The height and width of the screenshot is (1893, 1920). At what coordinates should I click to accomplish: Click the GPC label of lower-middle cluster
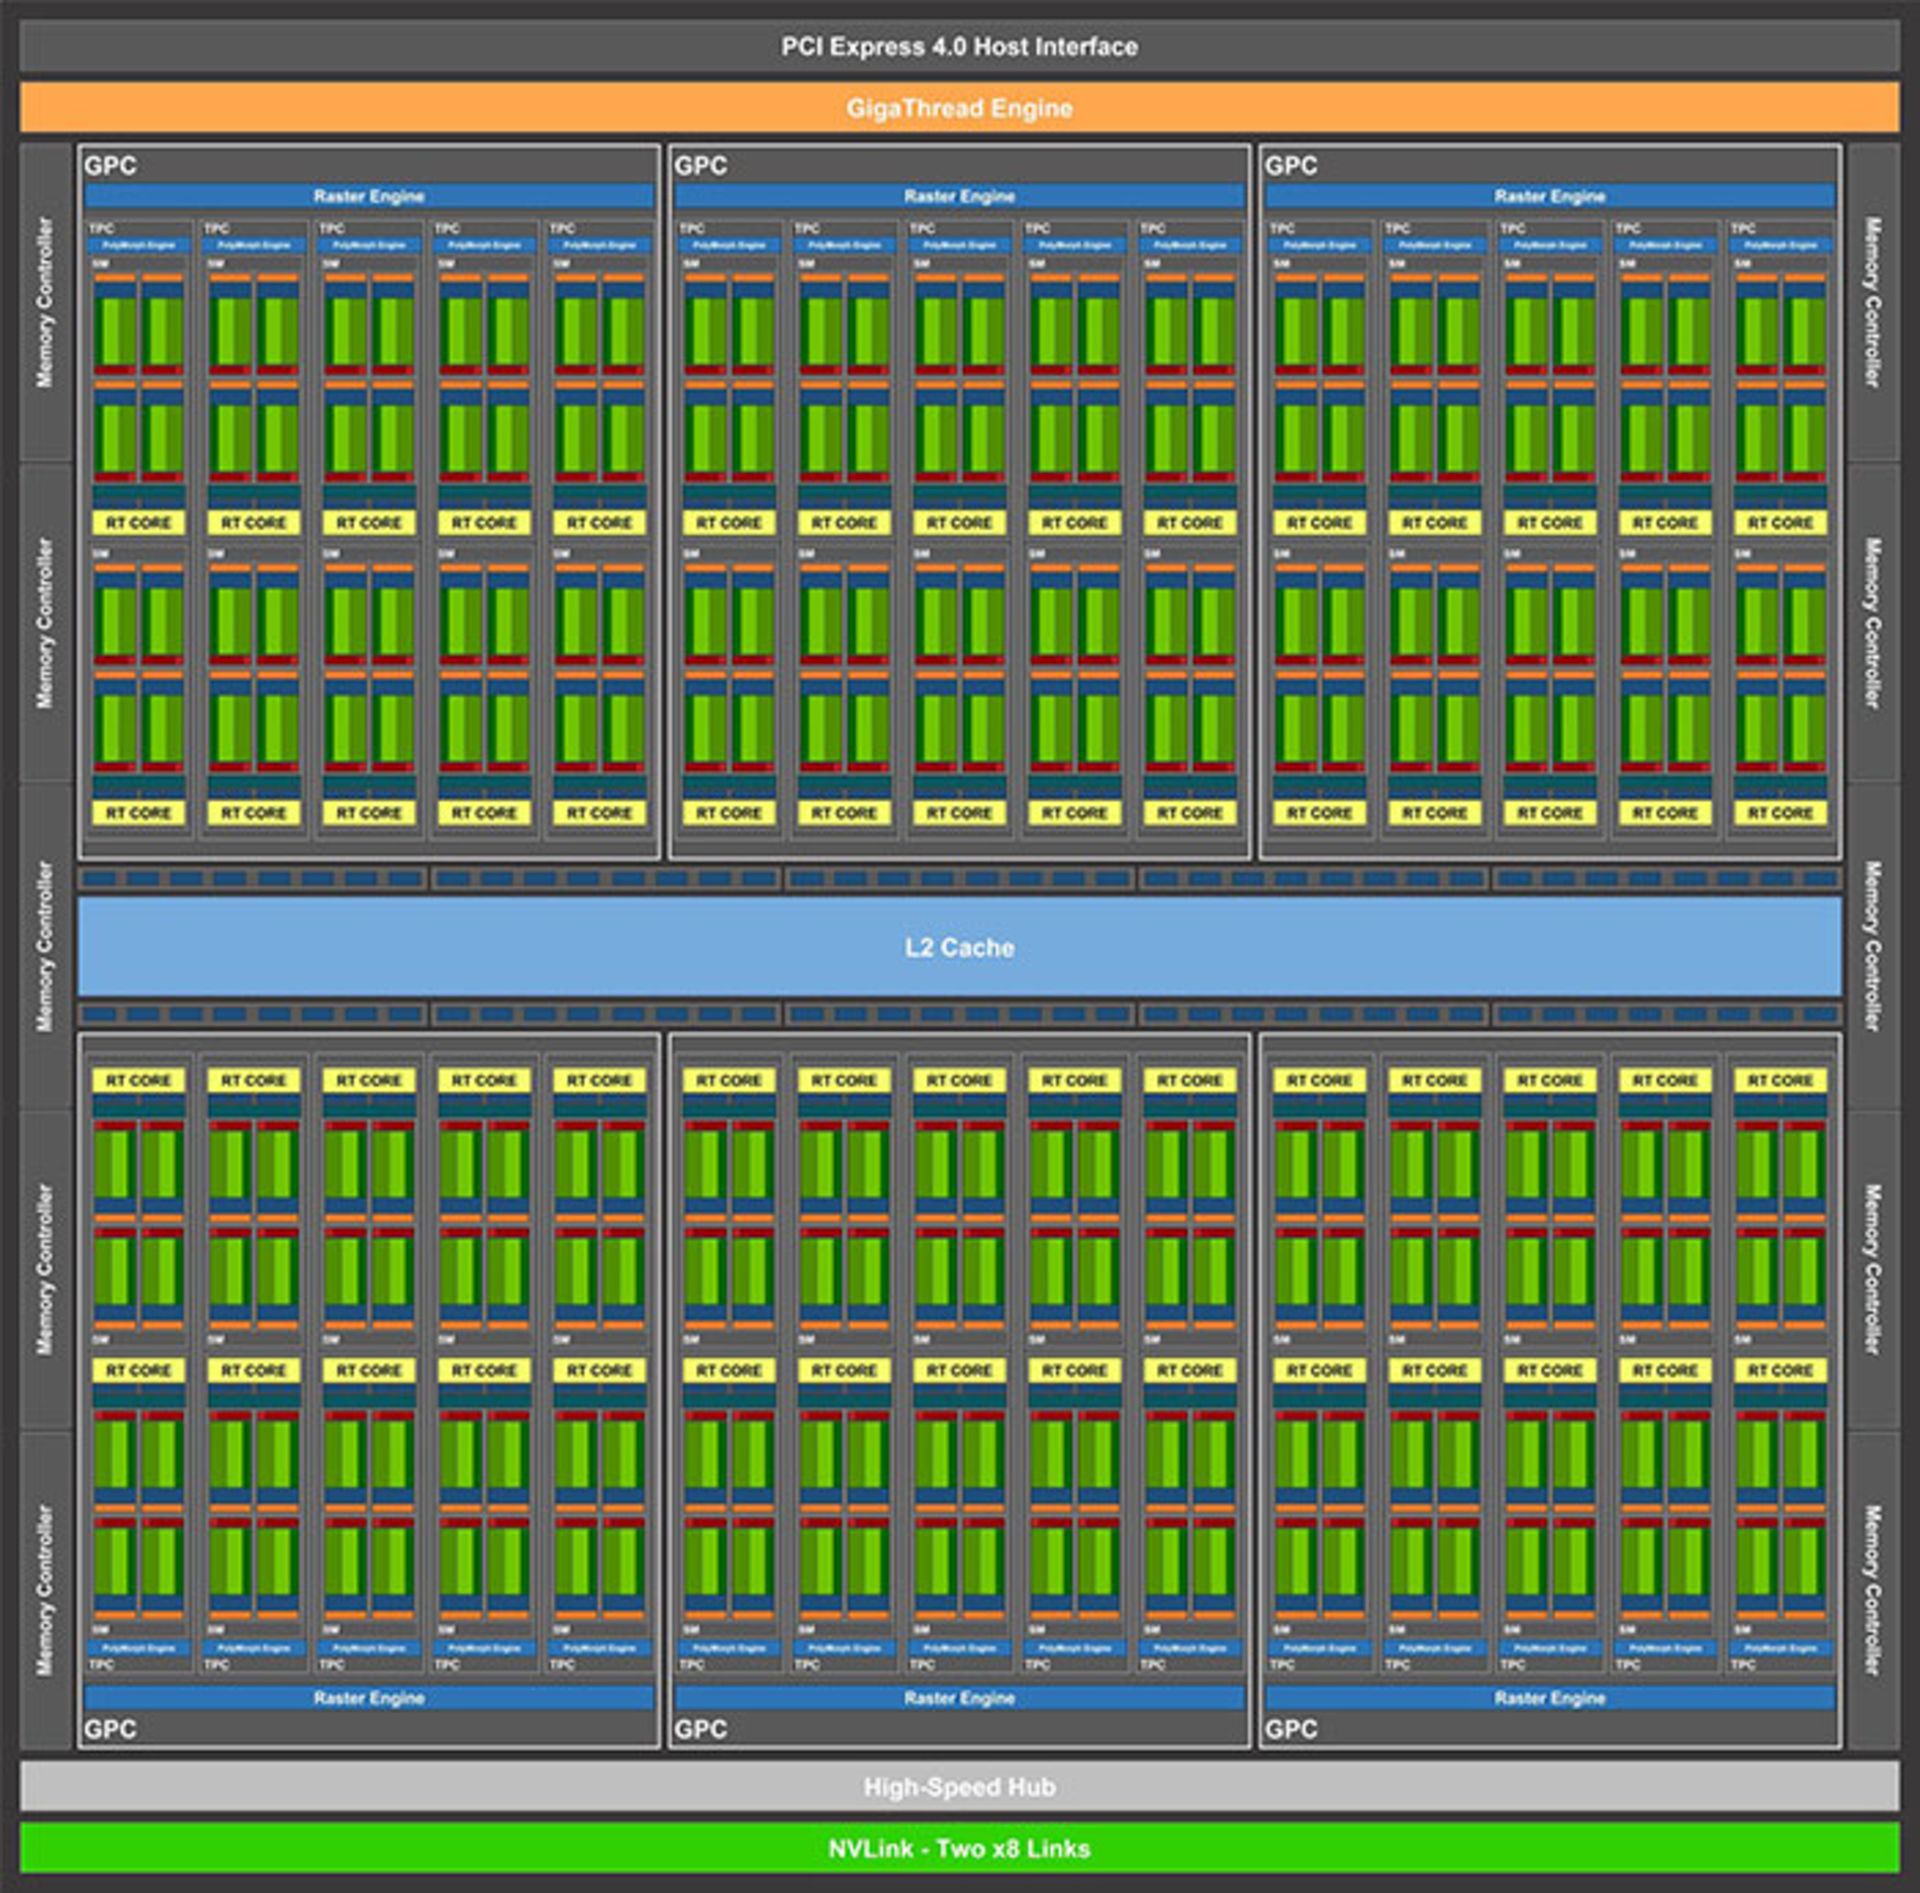point(700,1729)
